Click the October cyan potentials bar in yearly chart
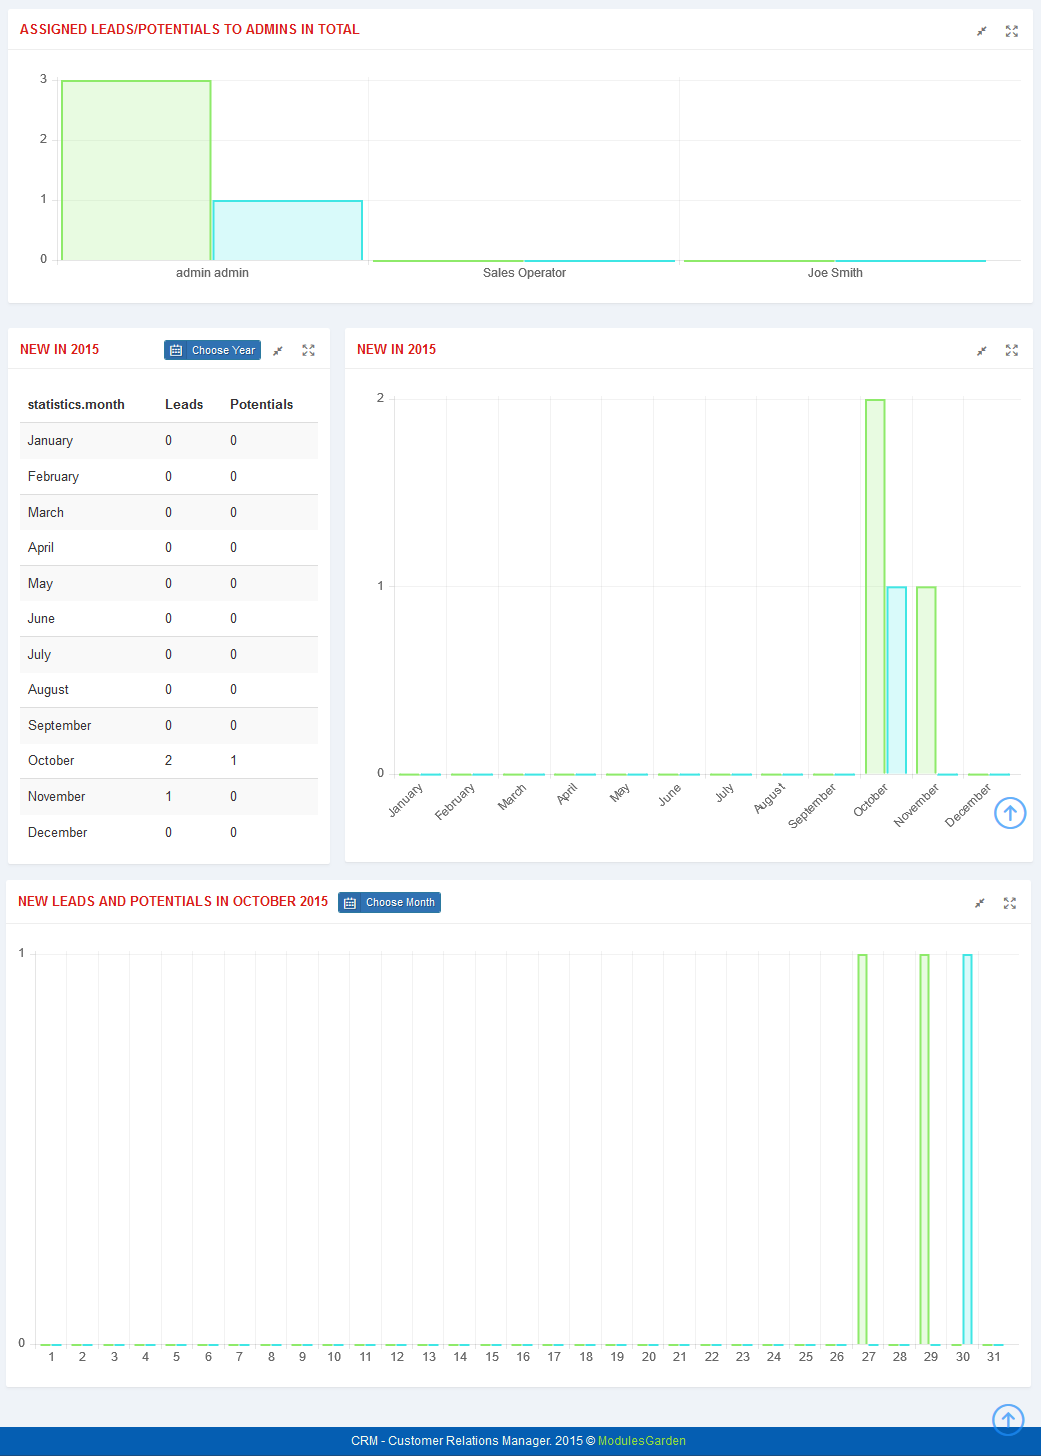 point(897,680)
